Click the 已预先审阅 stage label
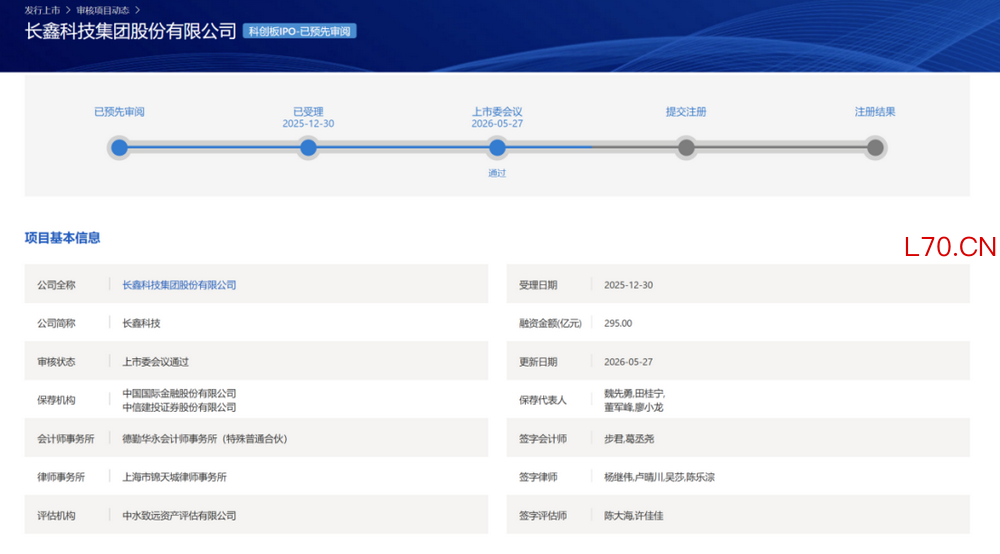The image size is (1000, 554). (119, 112)
